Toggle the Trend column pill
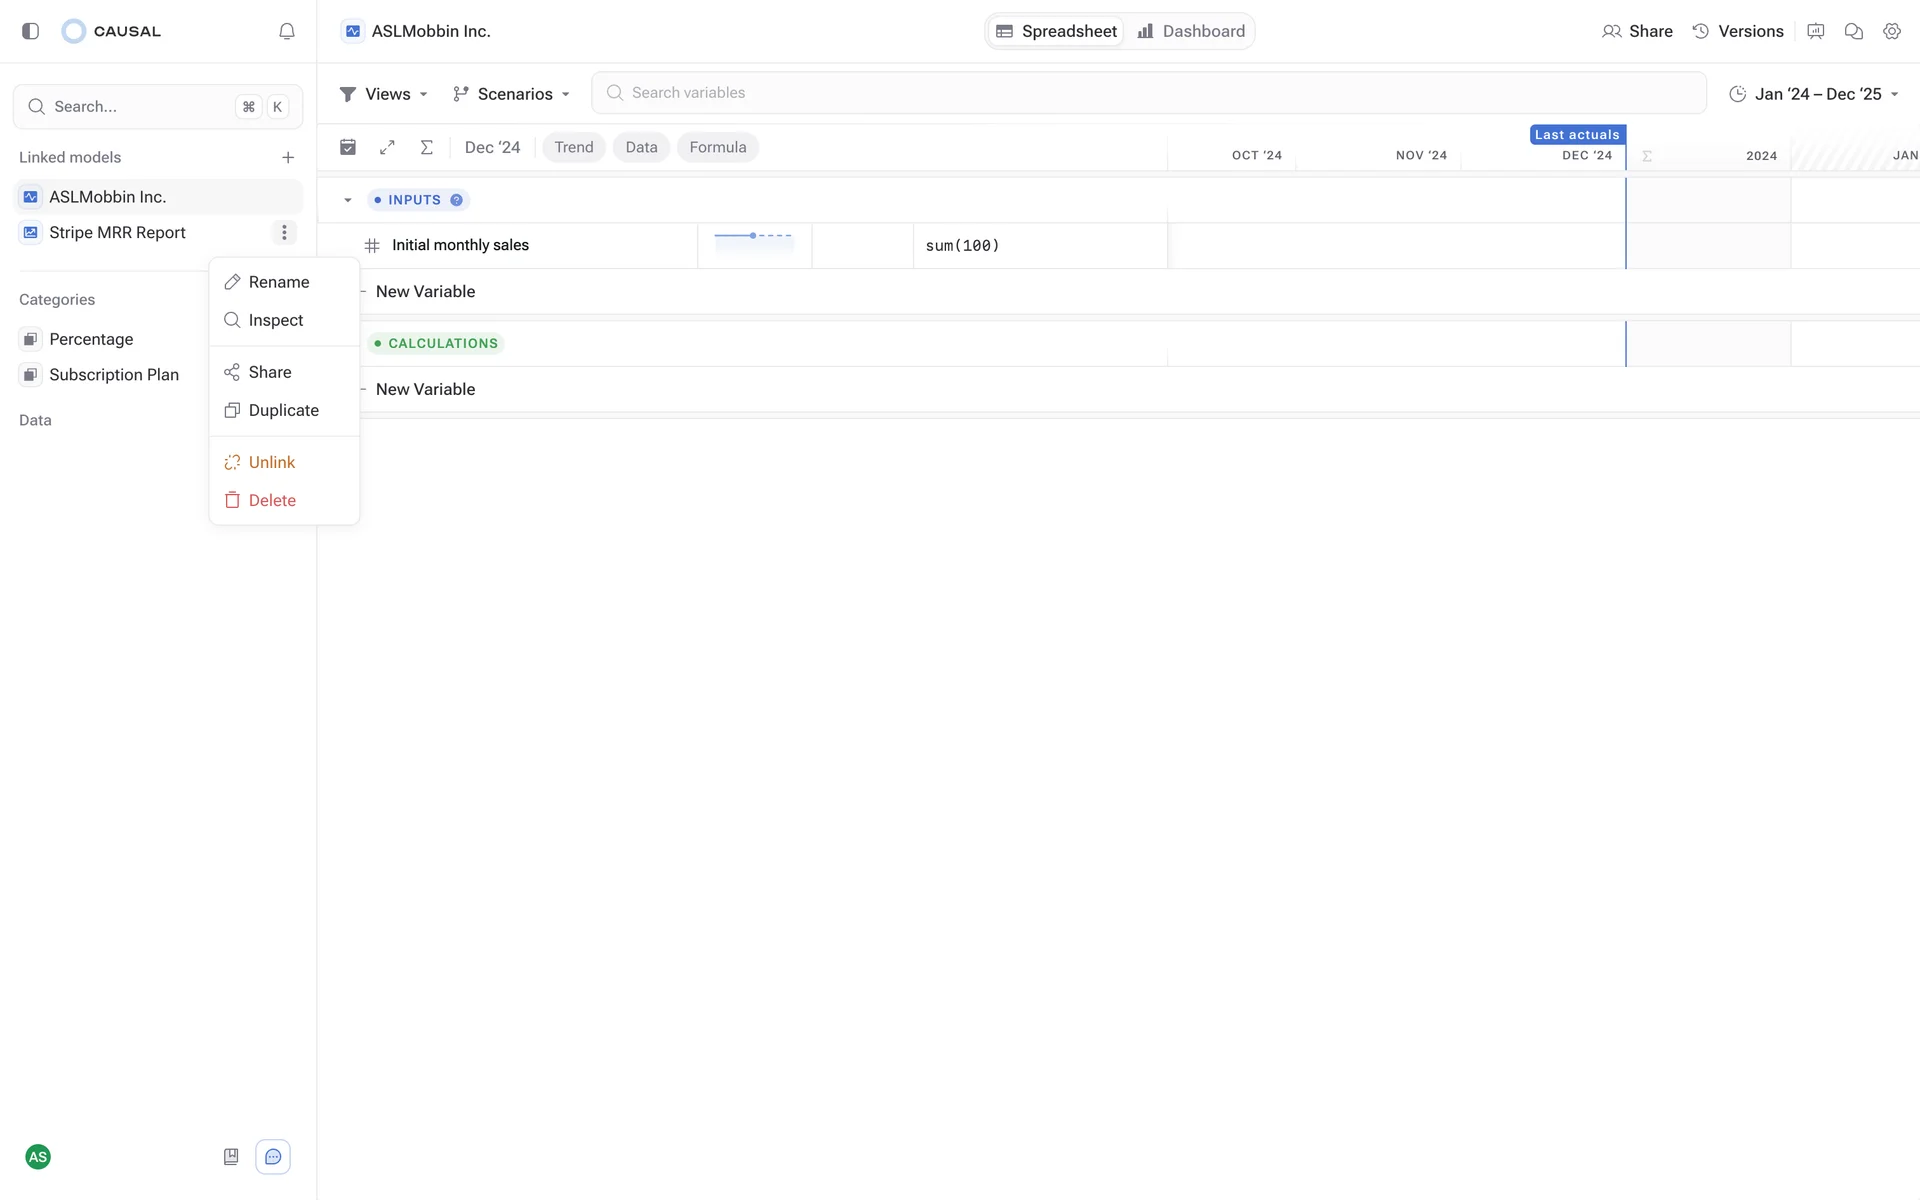The width and height of the screenshot is (1920, 1200). [574, 147]
